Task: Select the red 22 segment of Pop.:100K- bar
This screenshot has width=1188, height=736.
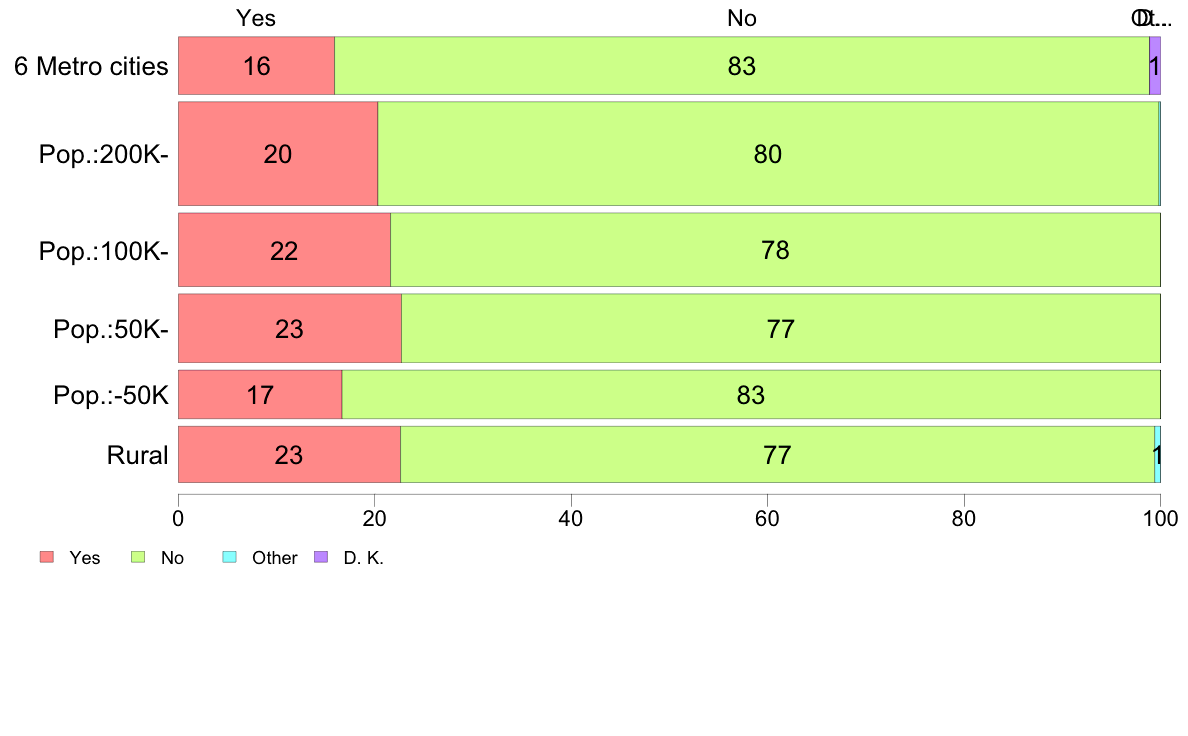Action: [x=285, y=250]
